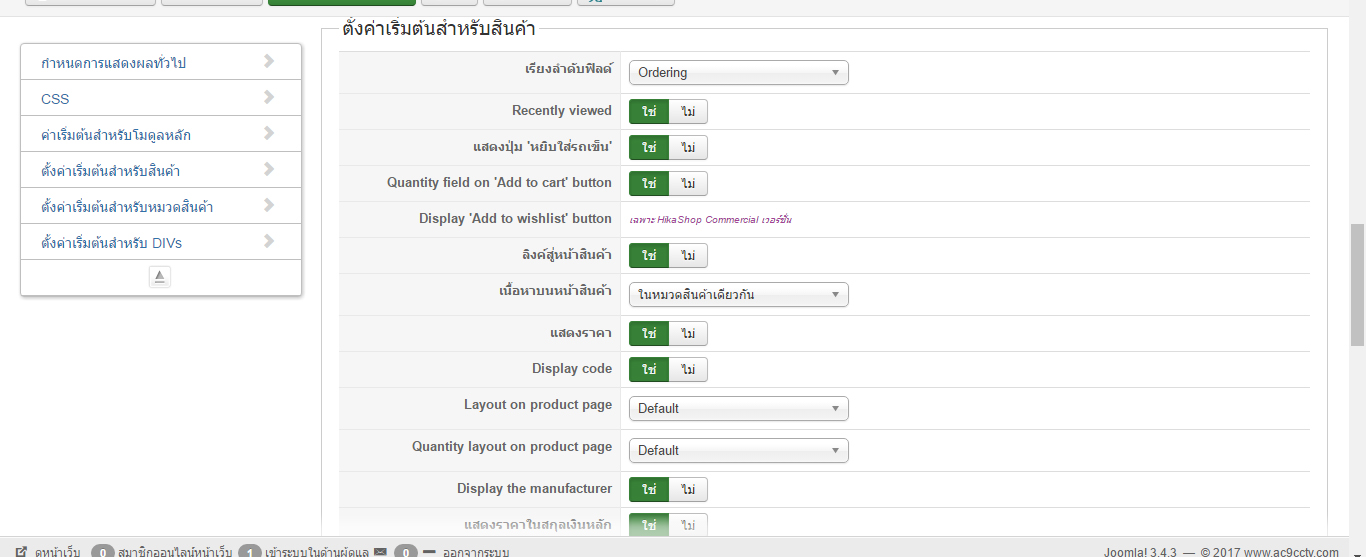
Task: Set แสดงปุ่ม 'หยิบใส่รถเข็น' to ไม่
Action: click(x=688, y=147)
